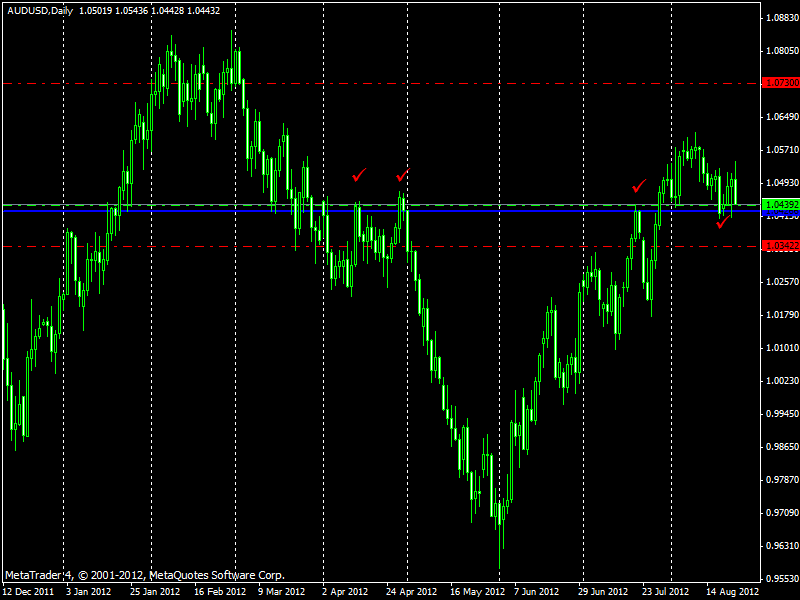Click the 7 Jun 2012 date label
The width and height of the screenshot is (800, 600).
(x=540, y=591)
